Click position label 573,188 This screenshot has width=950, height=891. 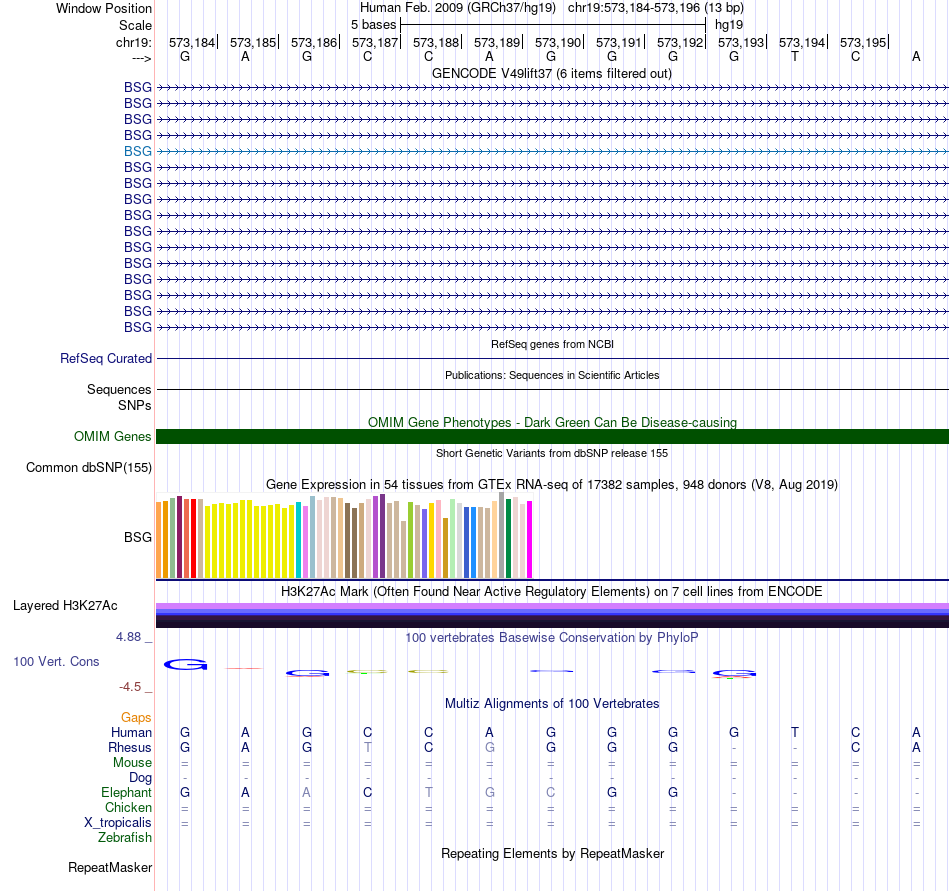pos(436,42)
